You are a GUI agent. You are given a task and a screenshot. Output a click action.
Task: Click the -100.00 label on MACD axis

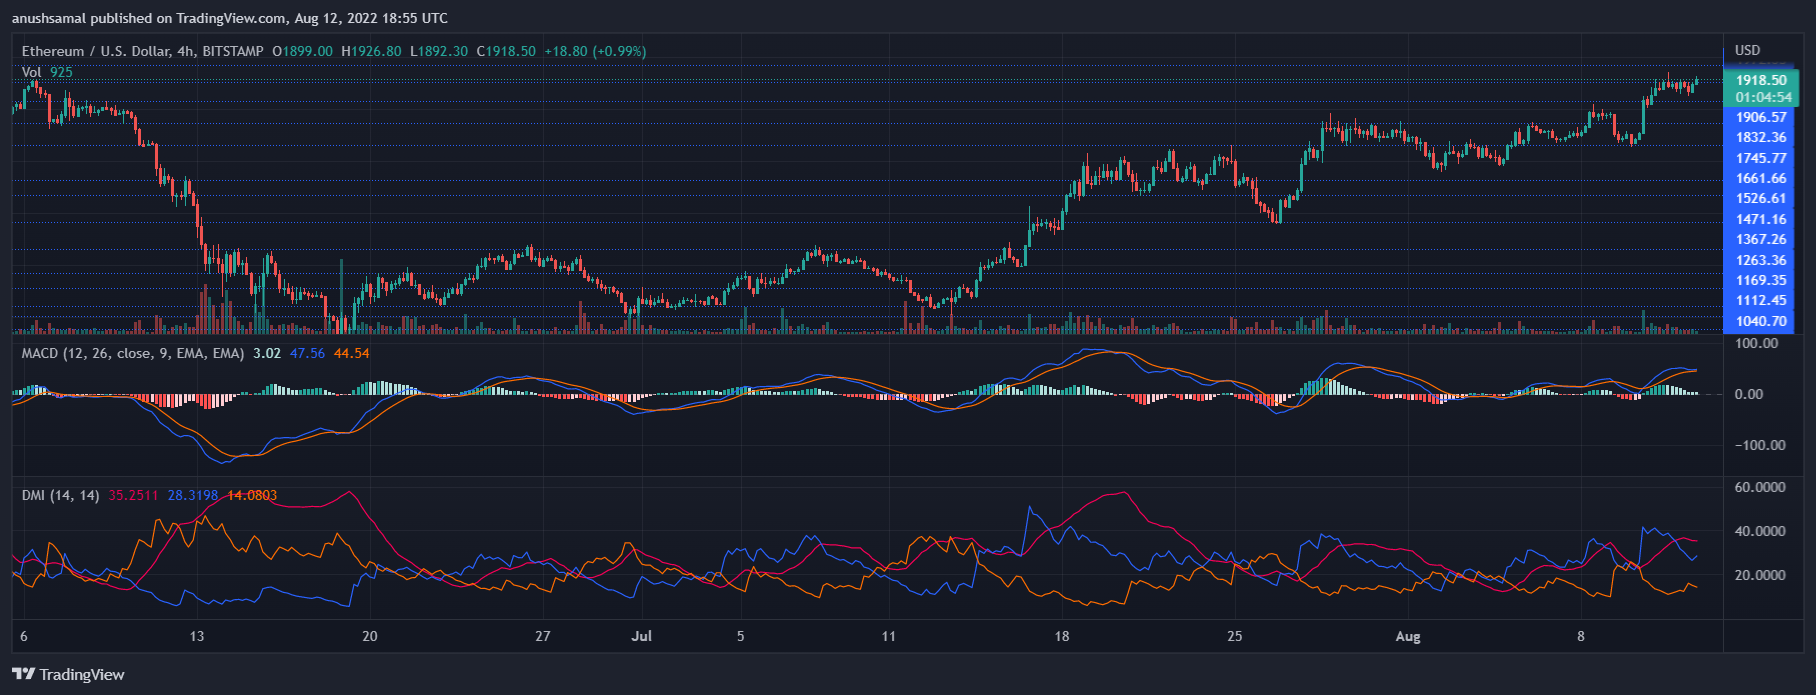1758,445
